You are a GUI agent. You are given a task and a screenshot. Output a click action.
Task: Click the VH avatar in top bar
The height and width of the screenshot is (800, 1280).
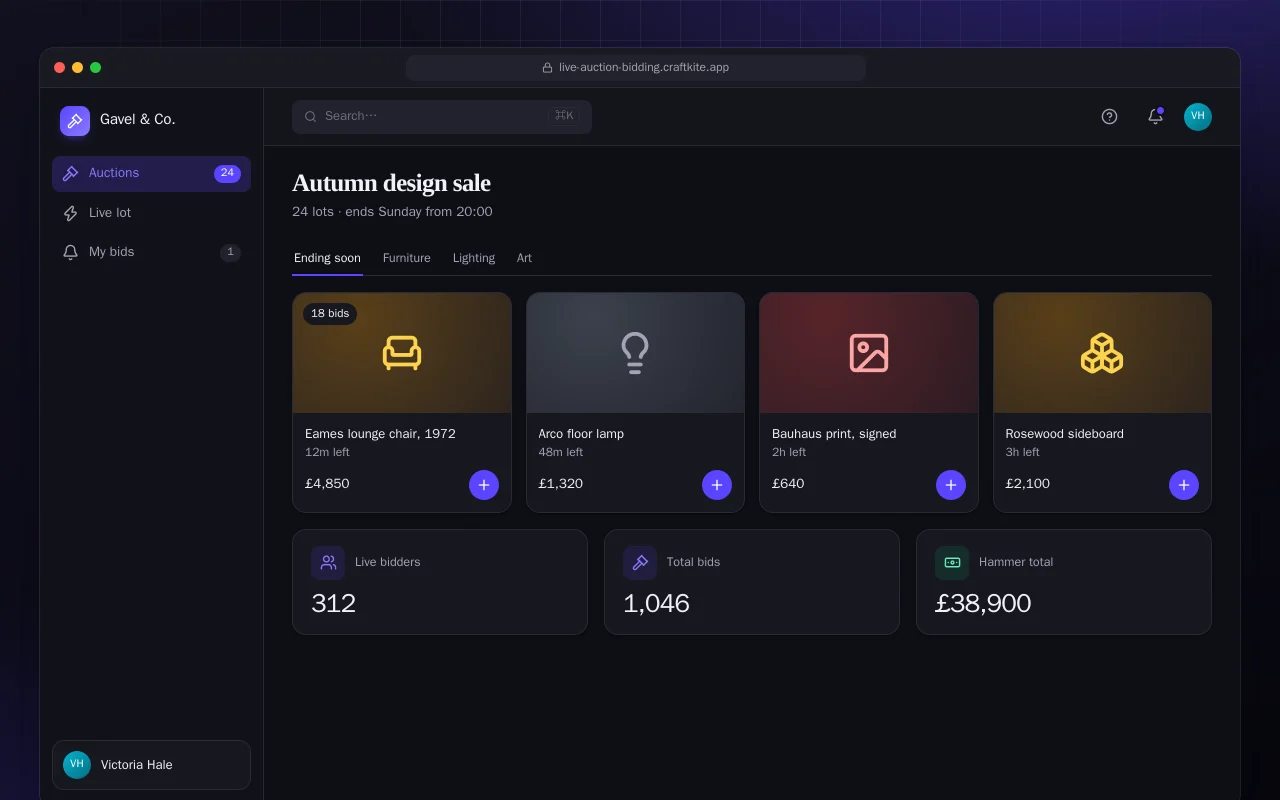pos(1198,117)
